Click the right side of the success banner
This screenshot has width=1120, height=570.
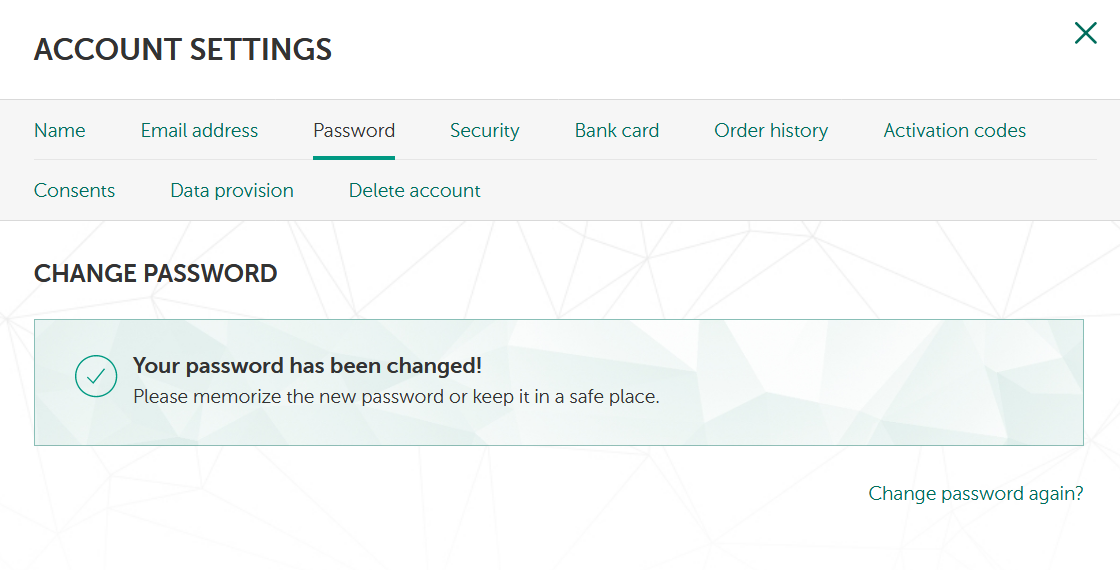point(950,382)
